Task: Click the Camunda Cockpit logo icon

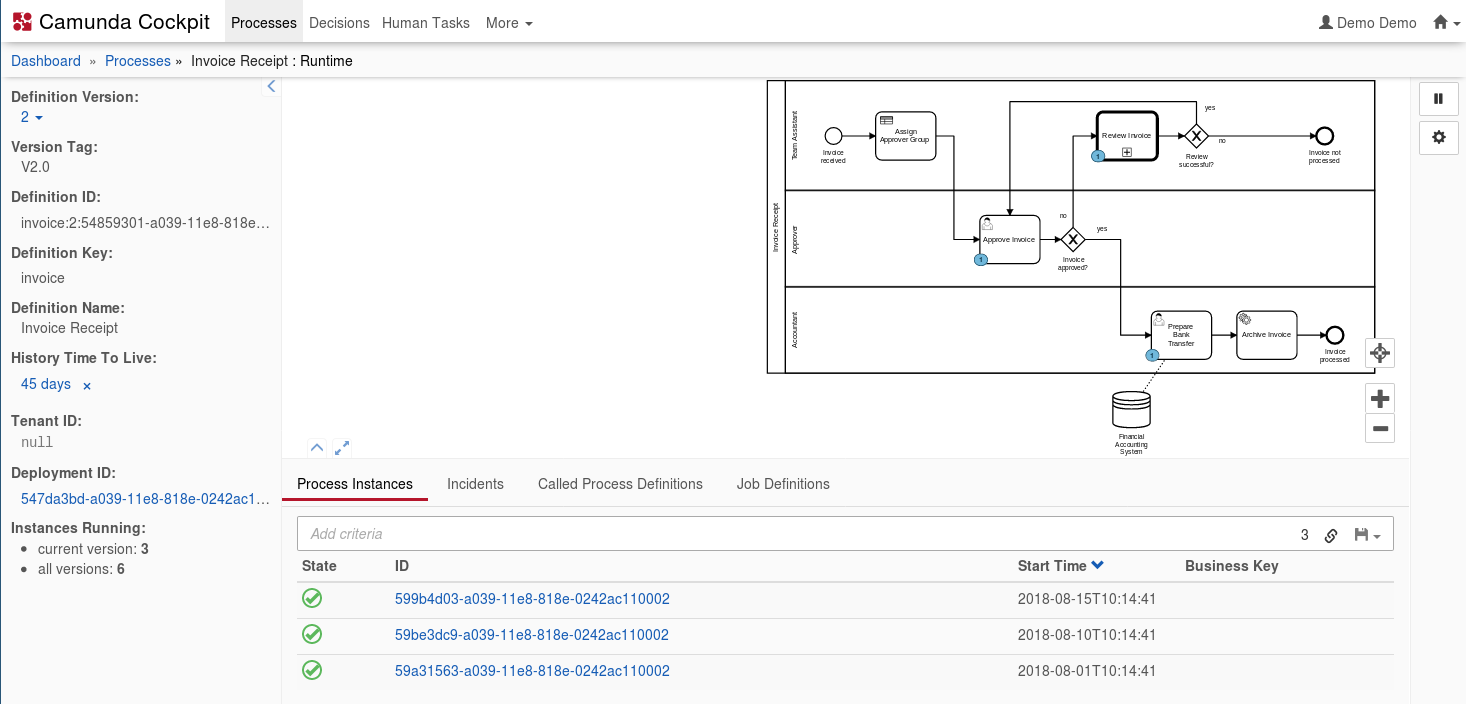Action: coord(22,22)
